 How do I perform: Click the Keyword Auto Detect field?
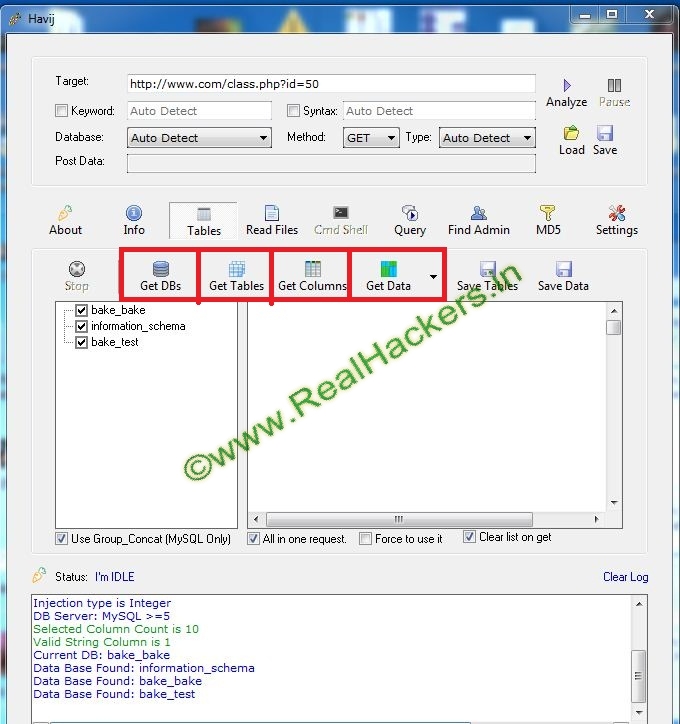point(199,111)
